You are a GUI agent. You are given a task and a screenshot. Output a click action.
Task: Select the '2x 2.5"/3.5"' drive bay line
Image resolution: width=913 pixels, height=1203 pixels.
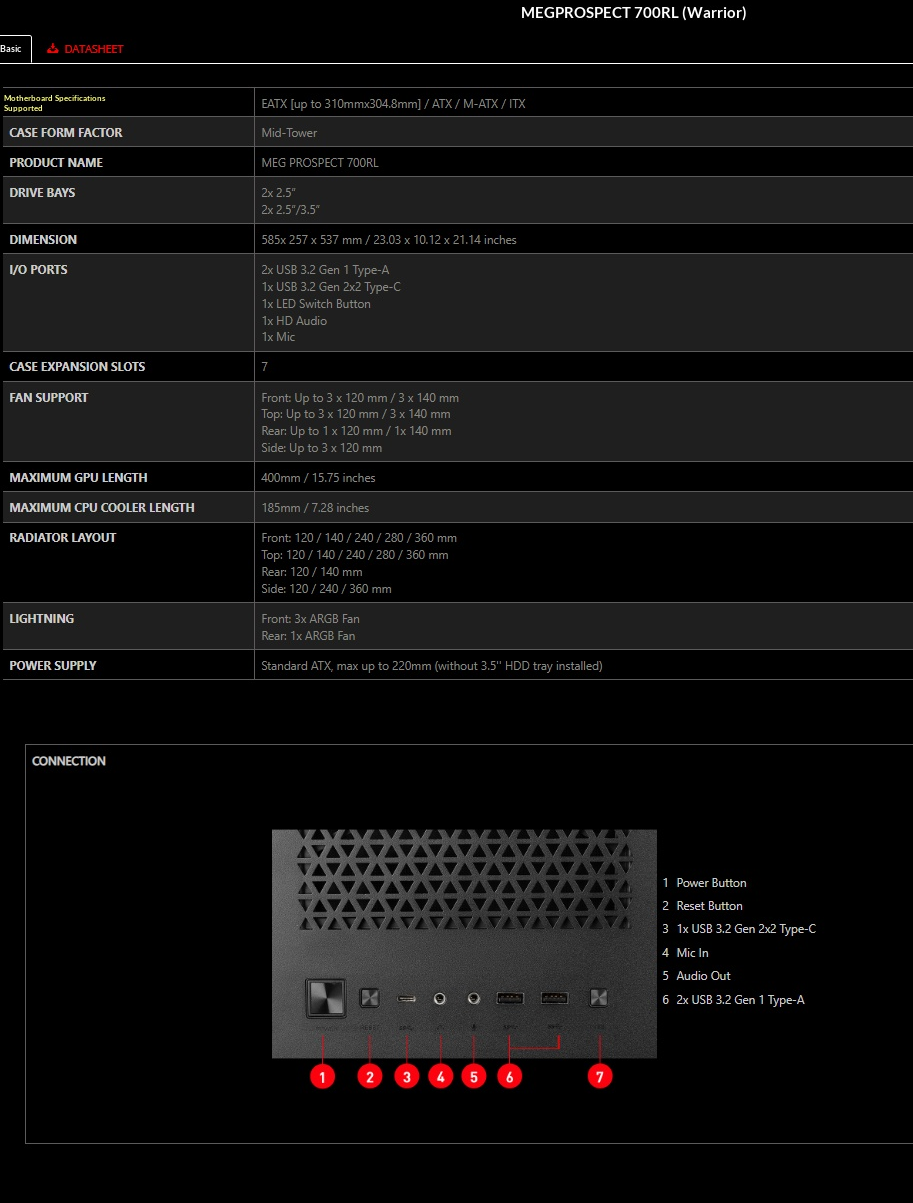pyautogui.click(x=290, y=210)
